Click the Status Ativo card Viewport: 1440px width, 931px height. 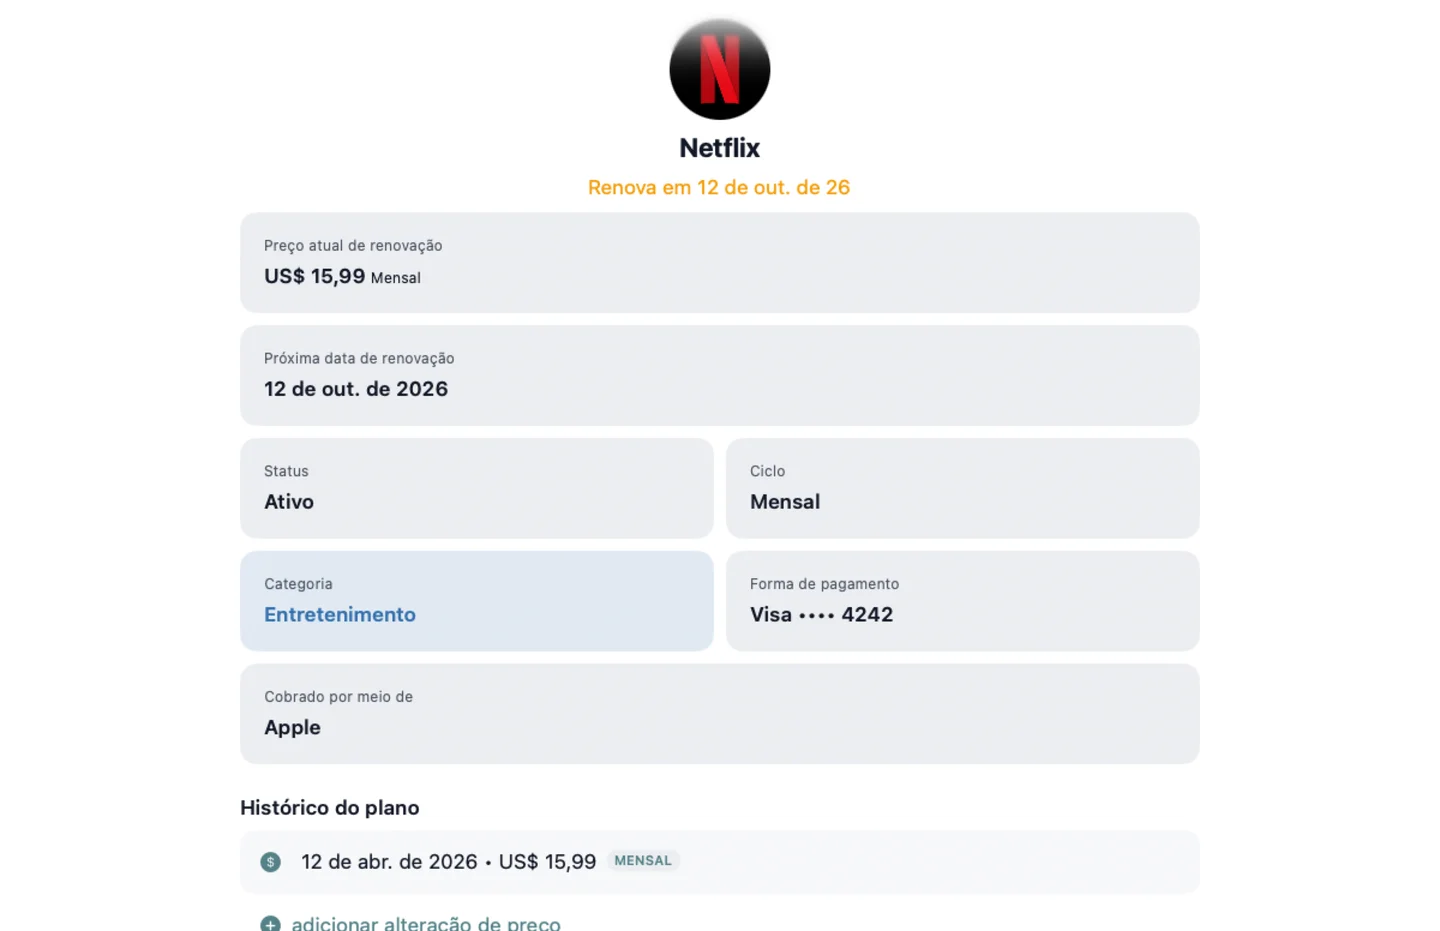477,488
